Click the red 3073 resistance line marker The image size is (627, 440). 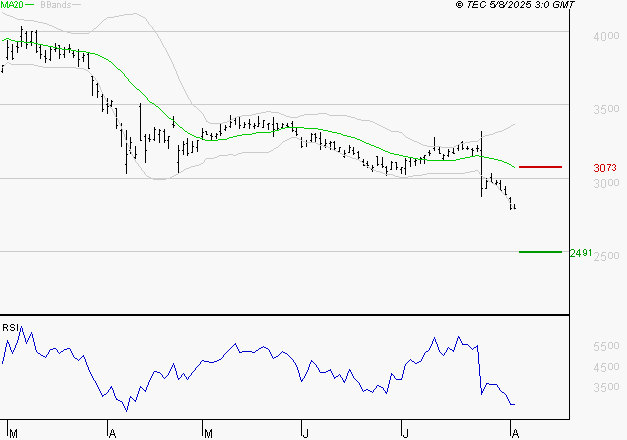coord(540,167)
